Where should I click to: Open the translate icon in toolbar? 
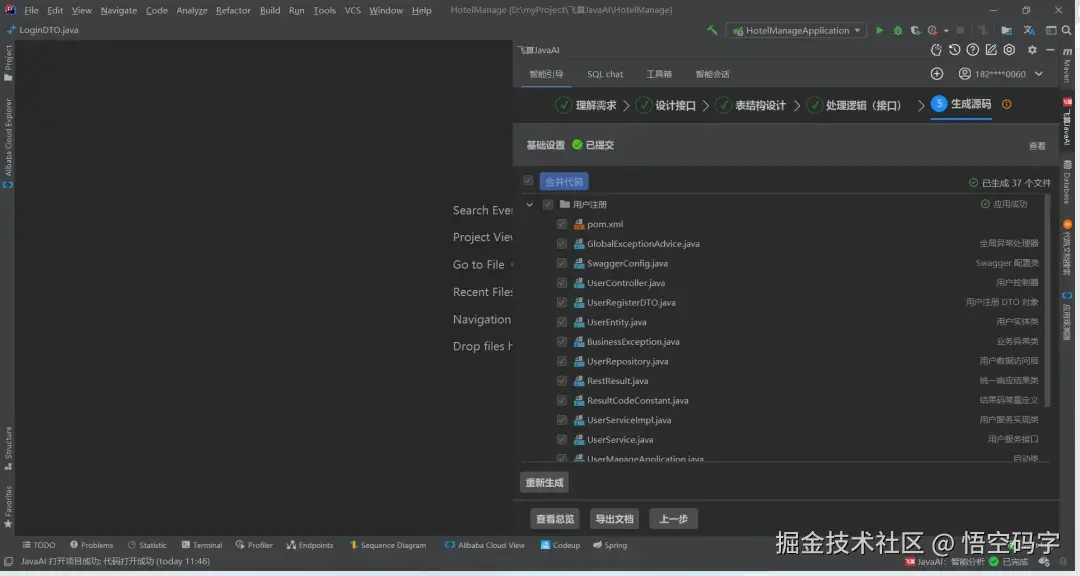pos(1029,30)
